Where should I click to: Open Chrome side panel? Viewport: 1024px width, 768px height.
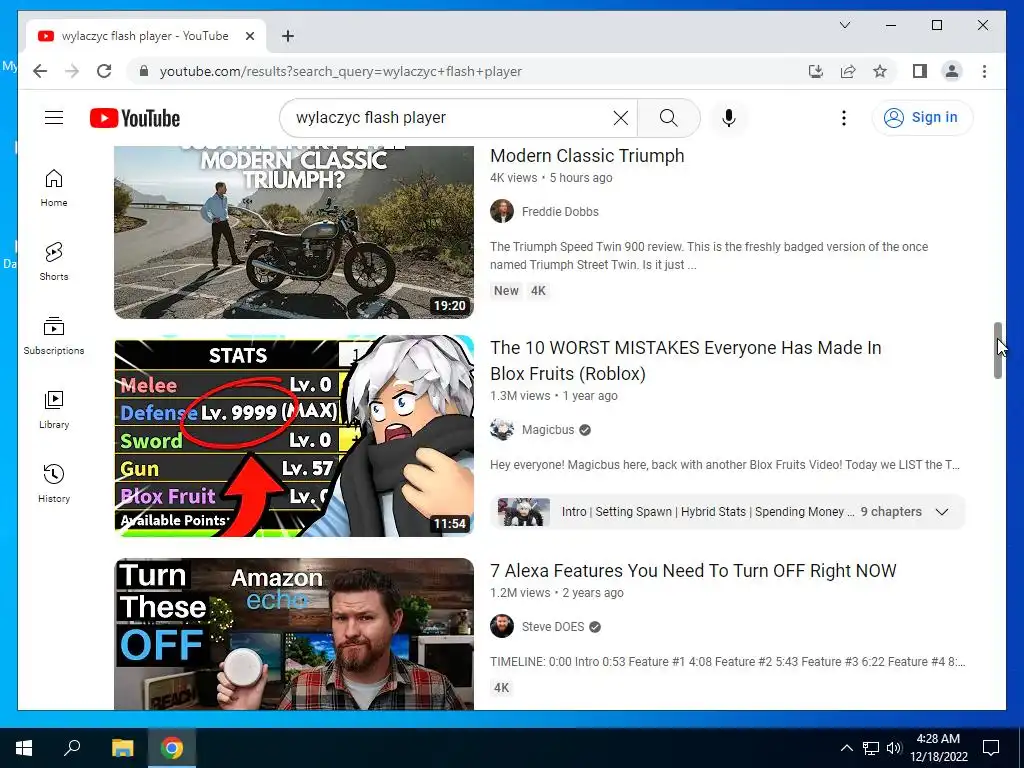click(x=920, y=71)
